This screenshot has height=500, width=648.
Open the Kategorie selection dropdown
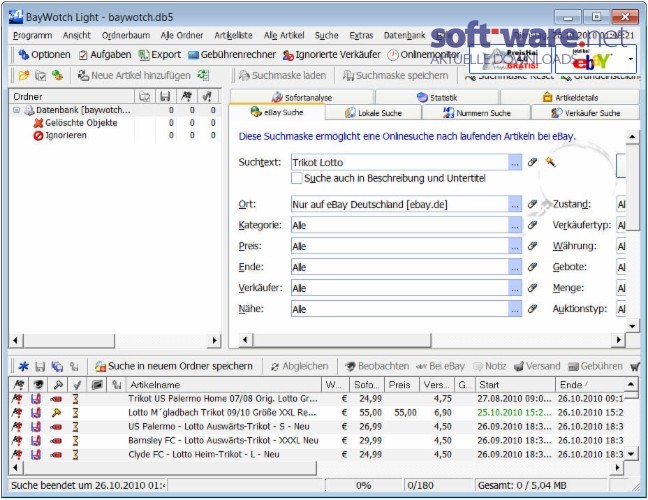515,225
